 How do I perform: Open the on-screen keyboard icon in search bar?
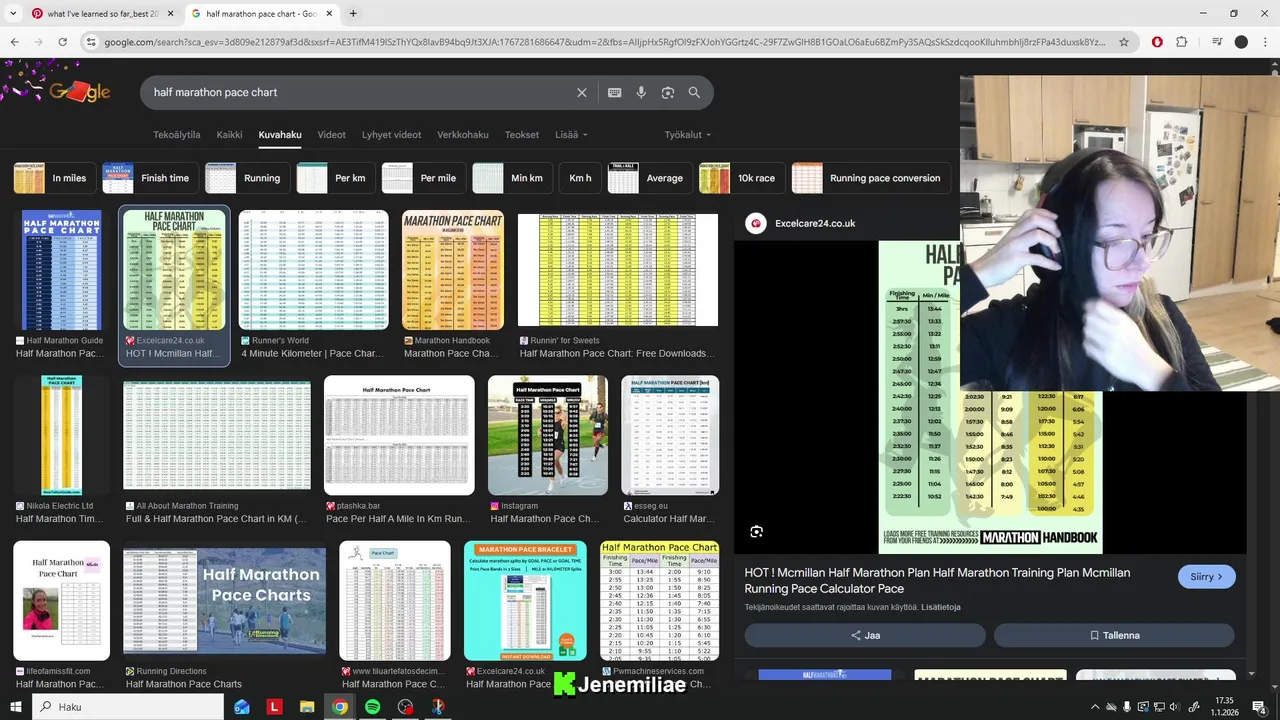(615, 92)
